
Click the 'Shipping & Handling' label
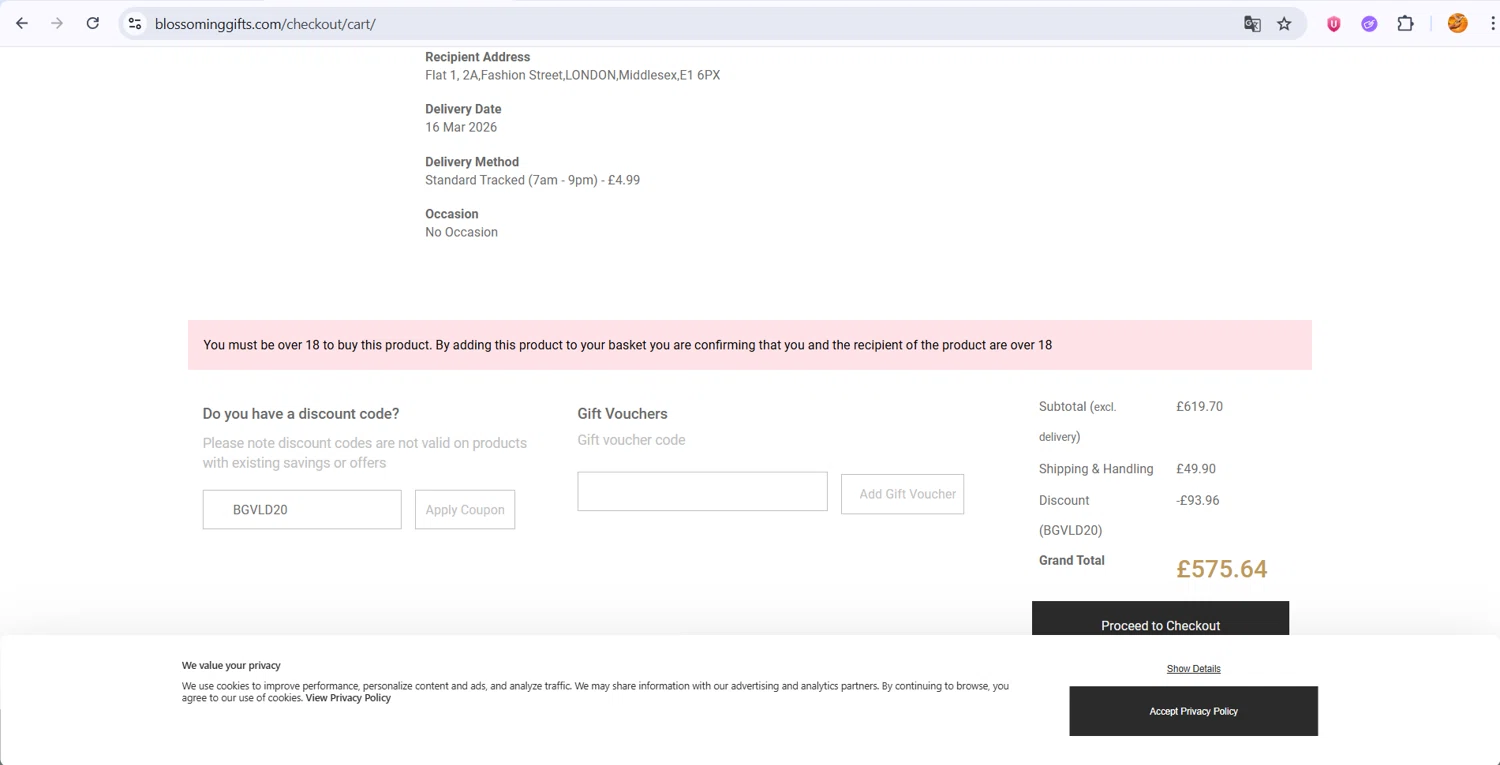[x=1096, y=469]
